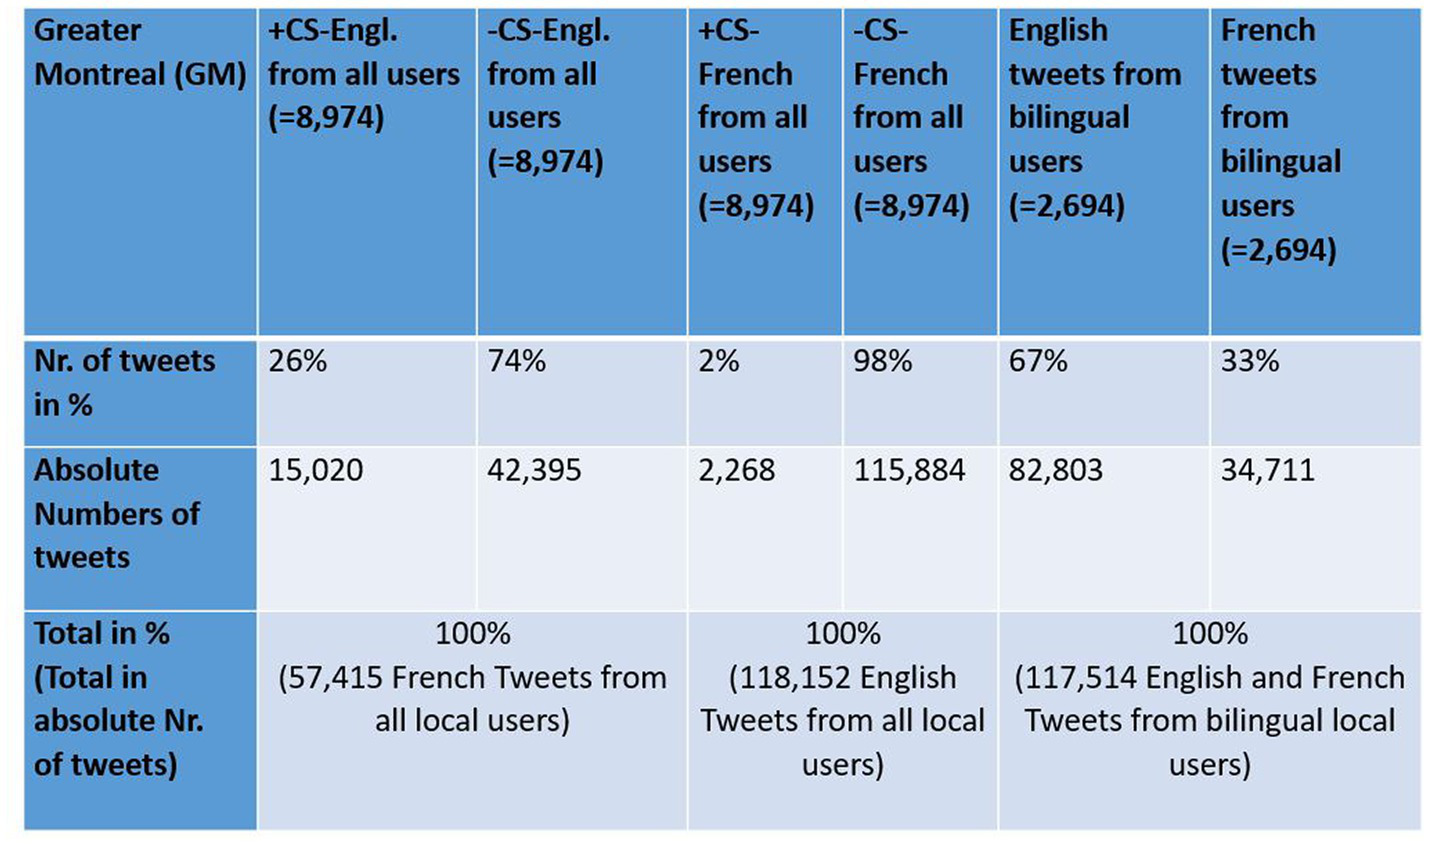Select the 98% cell
The height and width of the screenshot is (845, 1429).
pyautogui.click(x=883, y=361)
